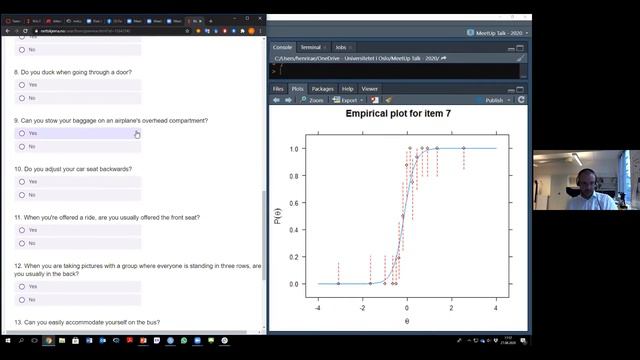Select No for adjusting car seat backwards

click(x=22, y=195)
